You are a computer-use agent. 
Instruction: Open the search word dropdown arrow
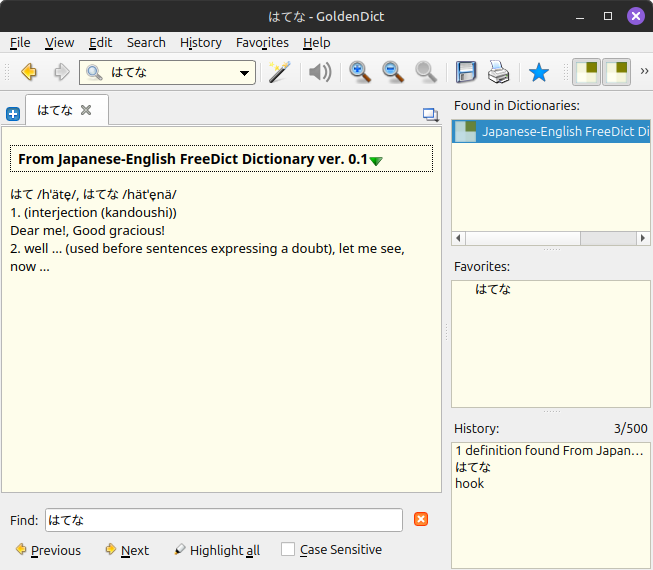tap(245, 73)
